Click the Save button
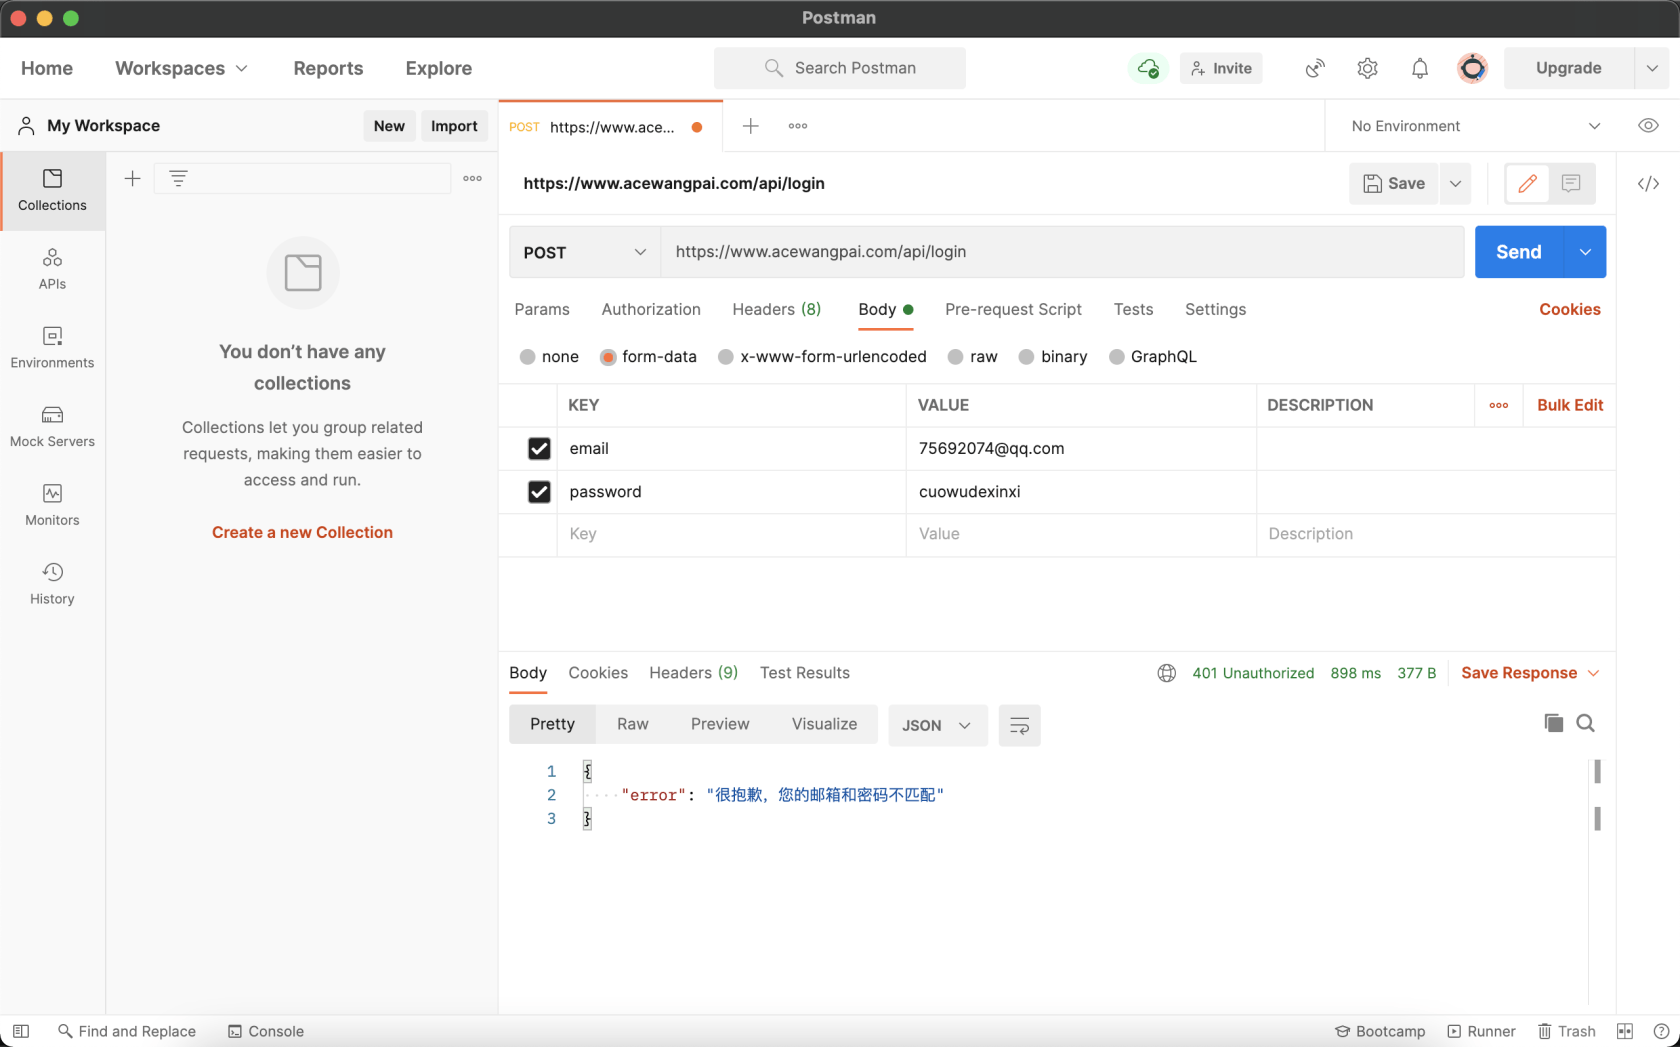Image resolution: width=1680 pixels, height=1047 pixels. point(1394,183)
